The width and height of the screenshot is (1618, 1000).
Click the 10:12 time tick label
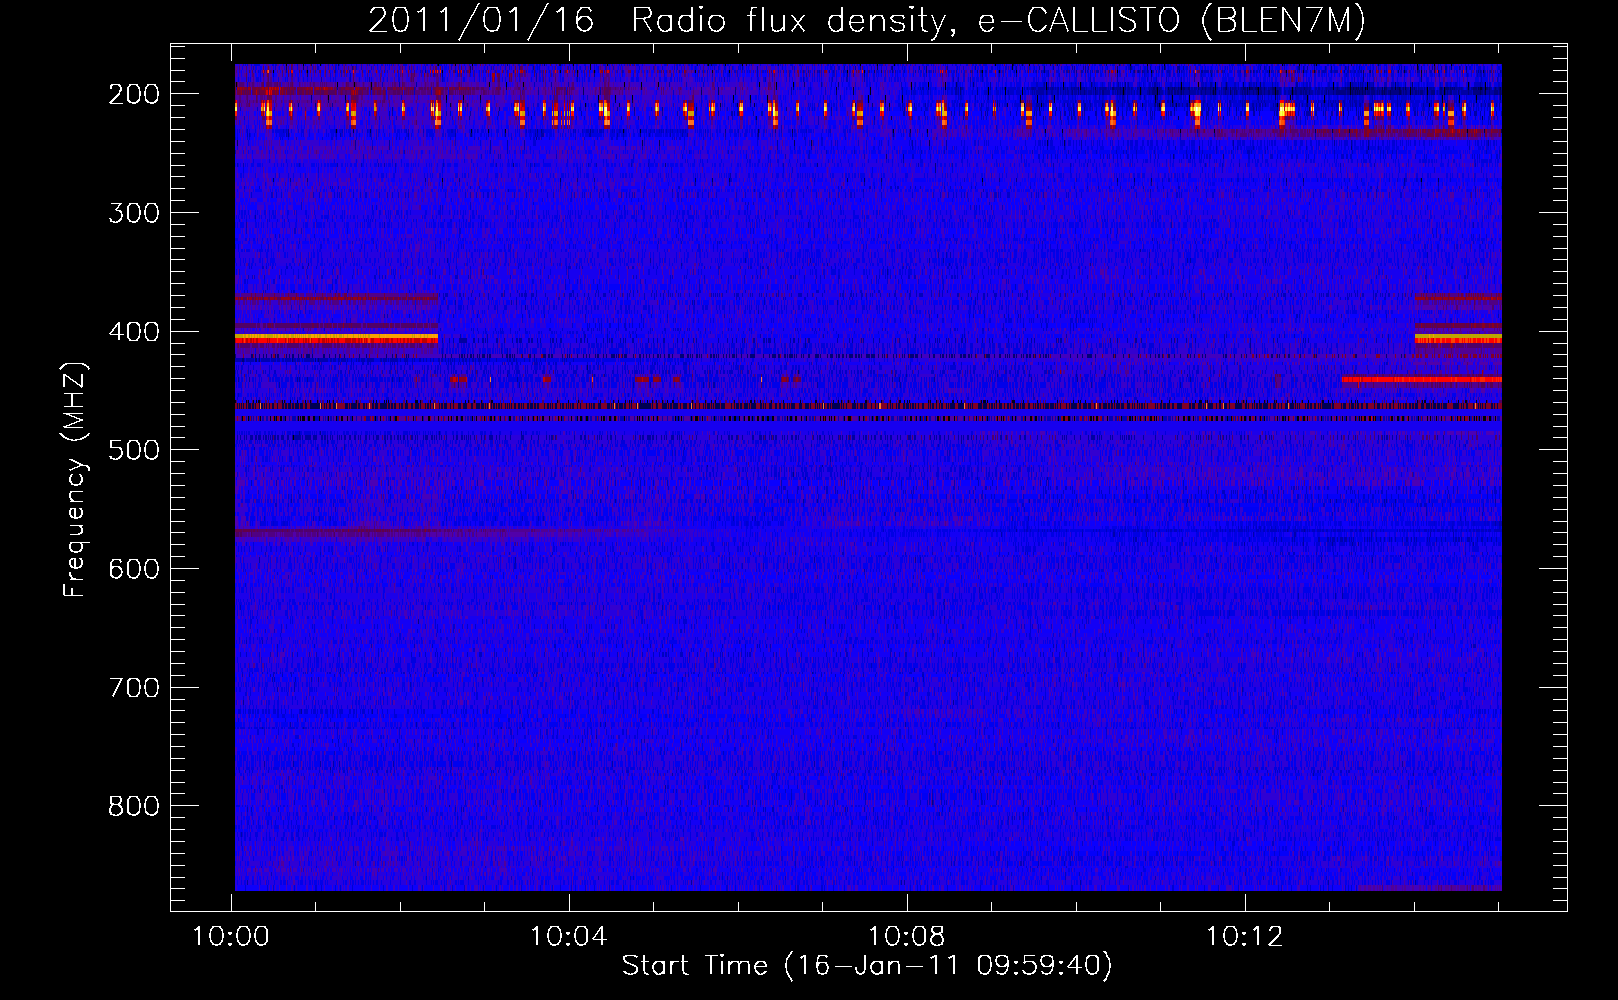pos(1244,937)
